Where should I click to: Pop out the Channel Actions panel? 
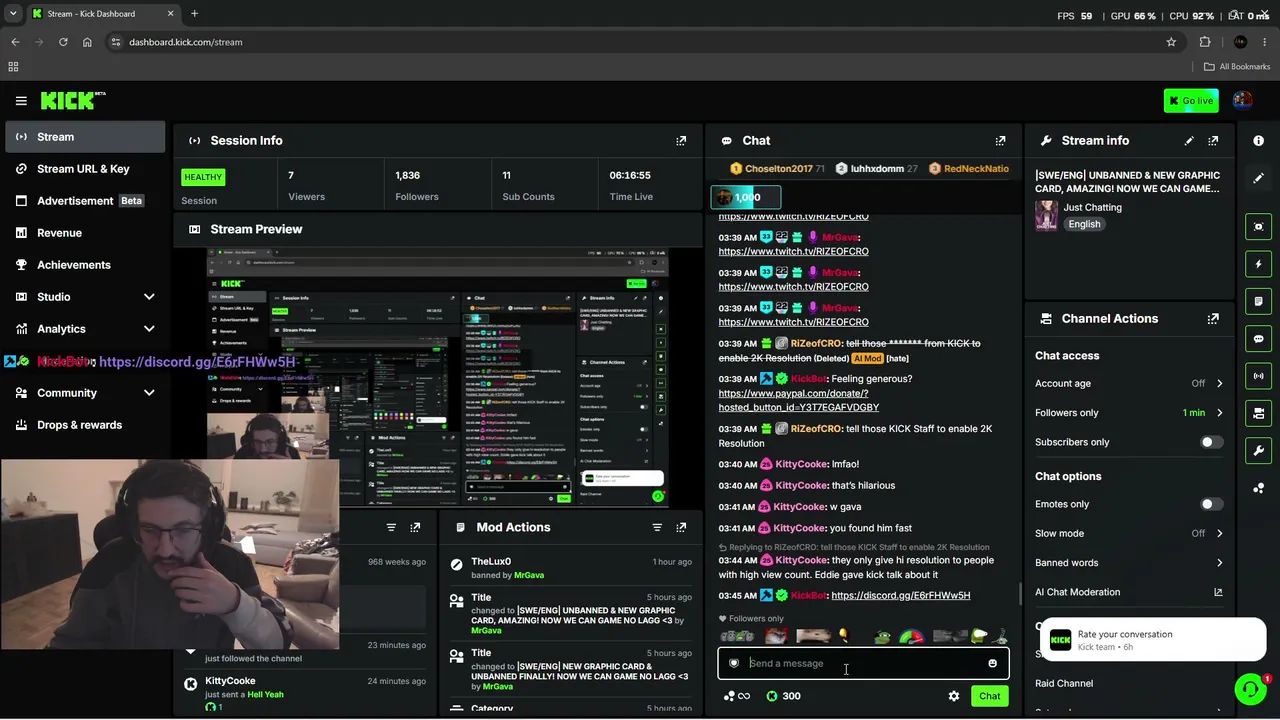coord(1213,319)
